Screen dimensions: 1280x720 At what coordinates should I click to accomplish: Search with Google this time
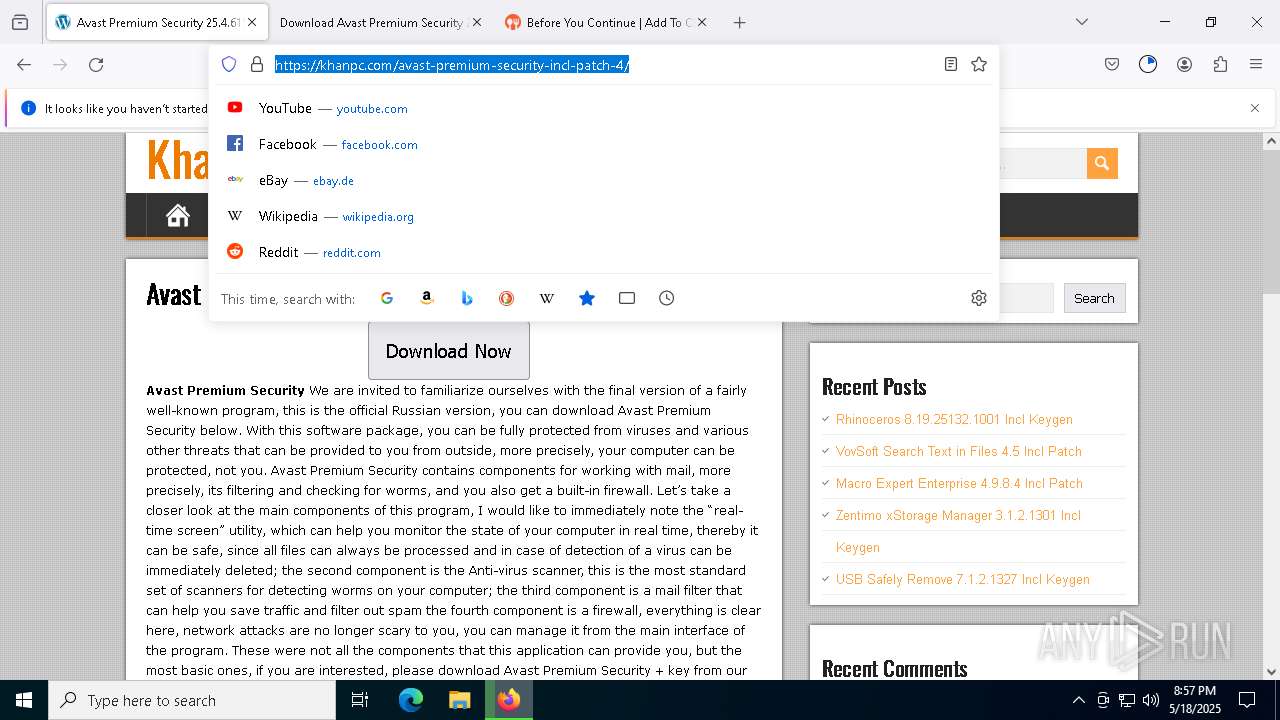(x=387, y=298)
